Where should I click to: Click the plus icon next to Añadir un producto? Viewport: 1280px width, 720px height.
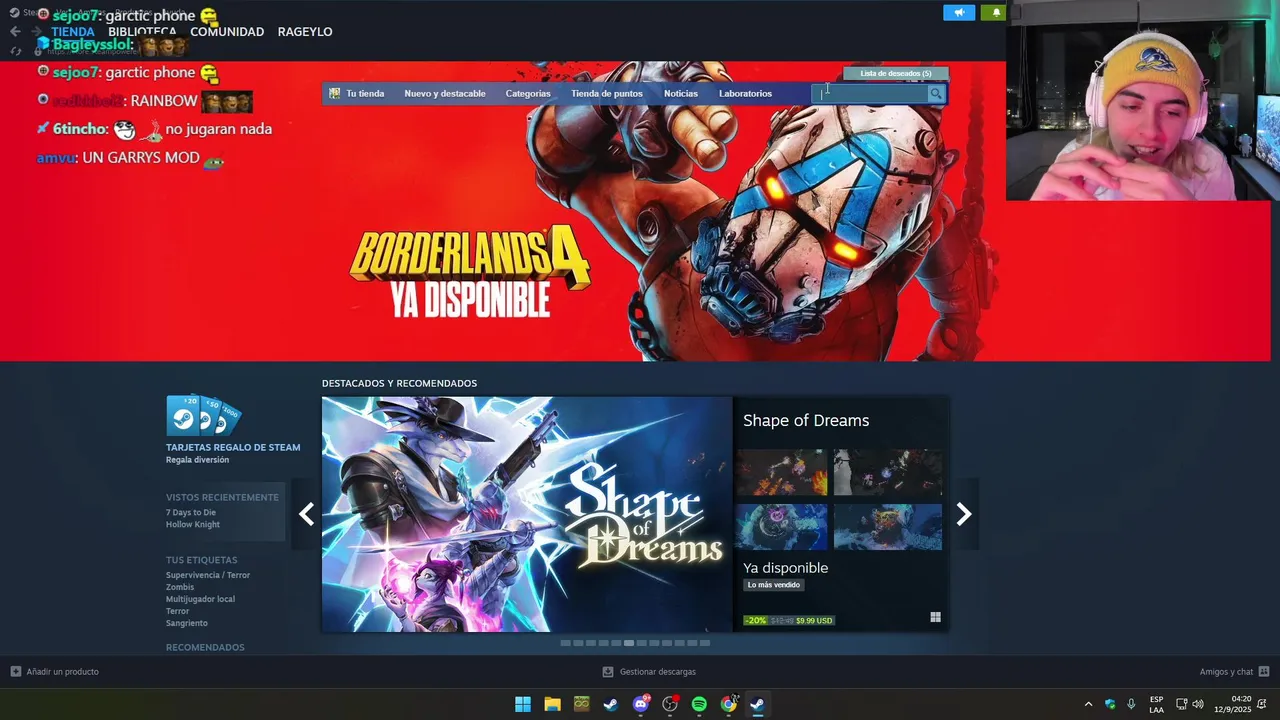[15, 672]
